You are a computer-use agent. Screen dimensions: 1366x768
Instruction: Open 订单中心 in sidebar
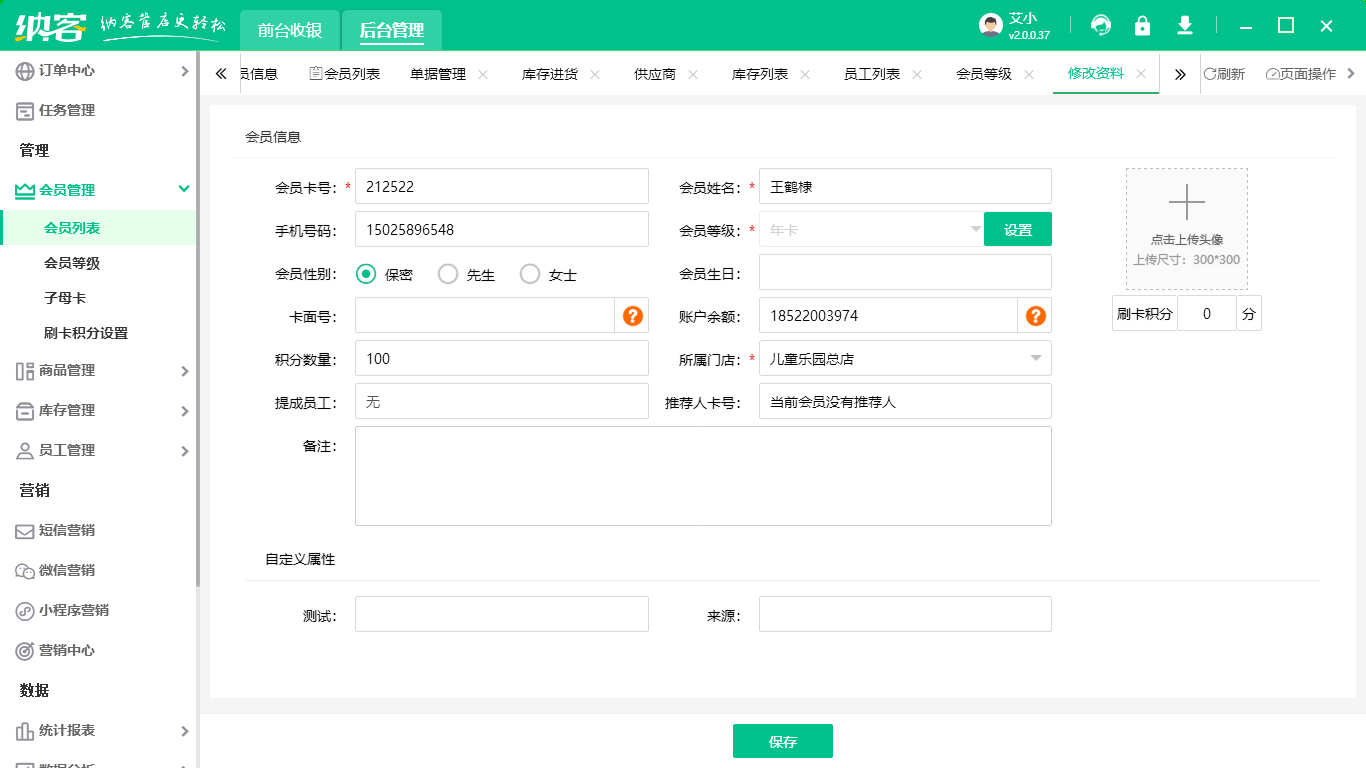point(98,70)
